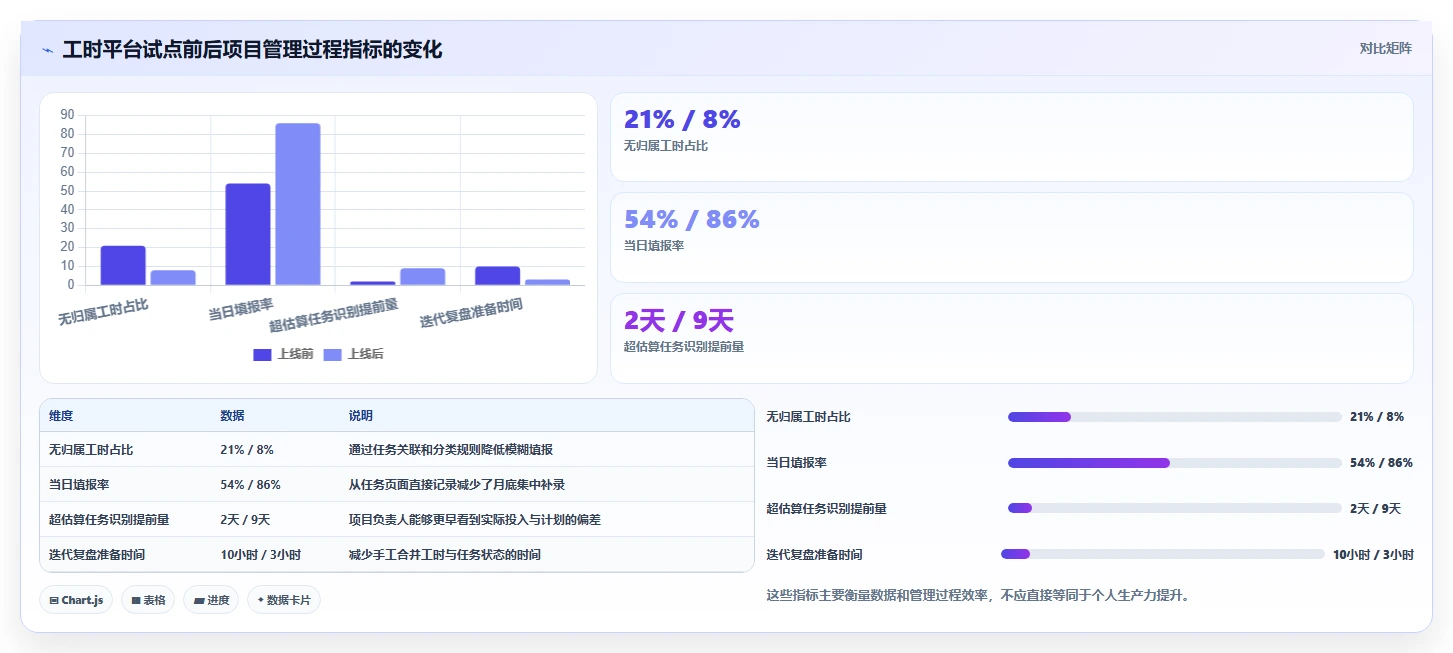Click description 从任务页面直接记录减少了月底集中补录

coord(456,485)
